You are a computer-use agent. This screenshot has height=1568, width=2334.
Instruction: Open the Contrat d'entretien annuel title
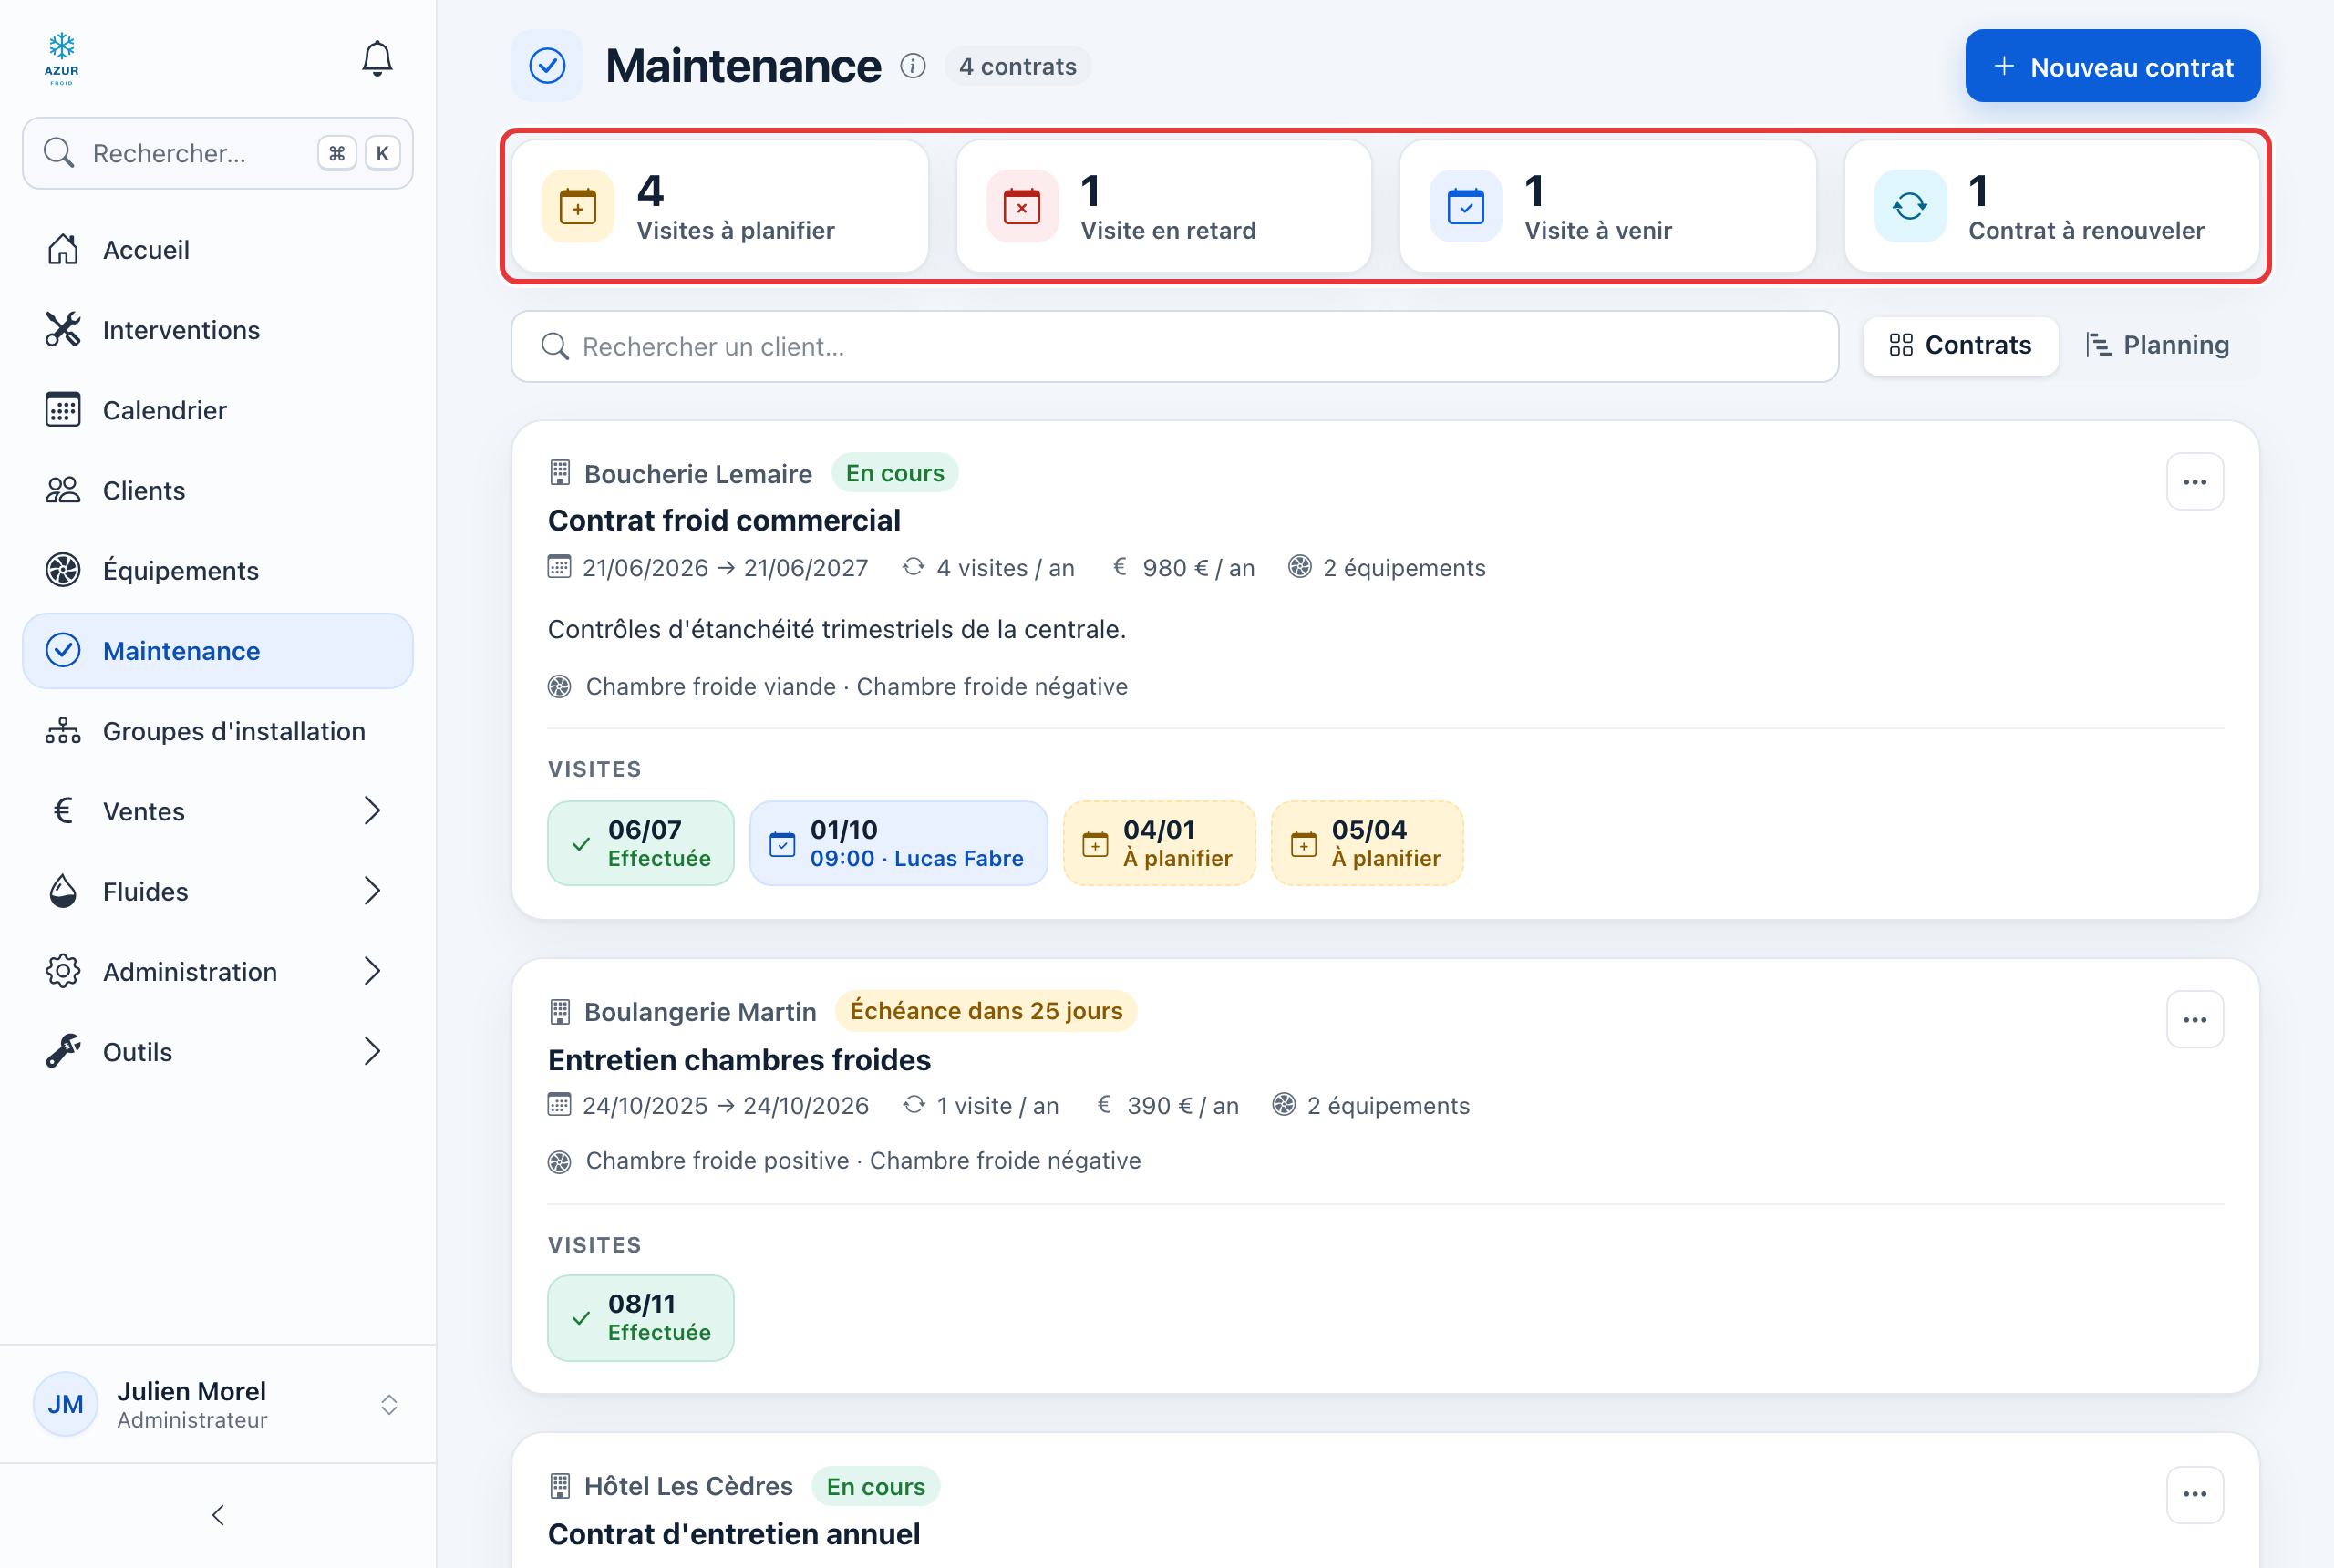[733, 1533]
